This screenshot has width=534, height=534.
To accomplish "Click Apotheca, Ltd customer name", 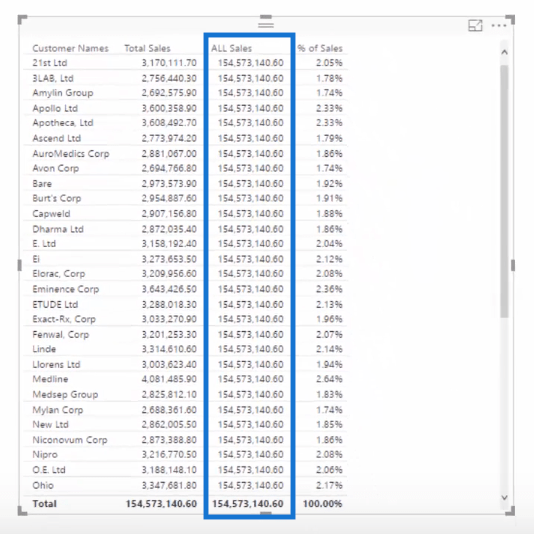I will 63,123.
